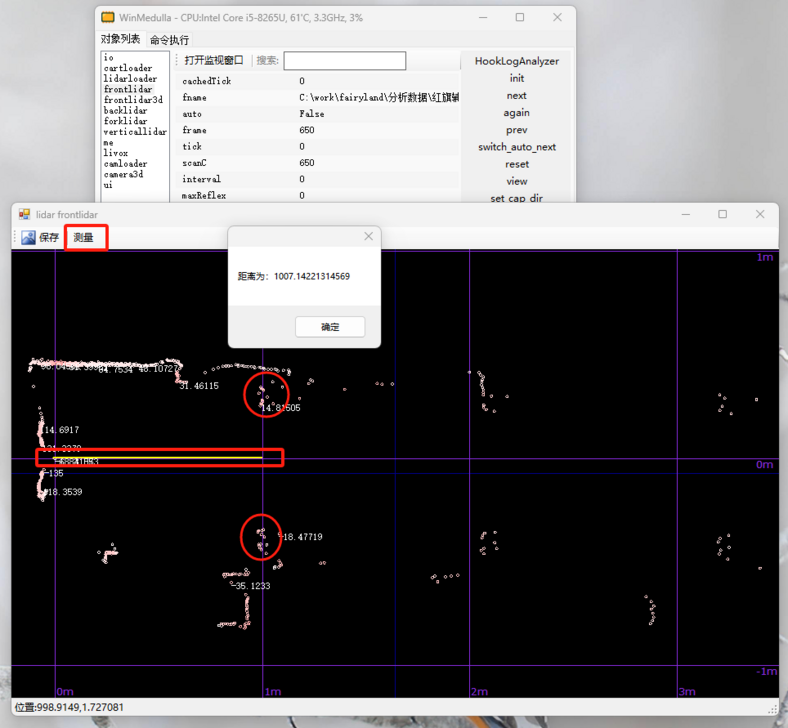Select verticallidar in the object list
This screenshot has width=788, height=728.
135,132
